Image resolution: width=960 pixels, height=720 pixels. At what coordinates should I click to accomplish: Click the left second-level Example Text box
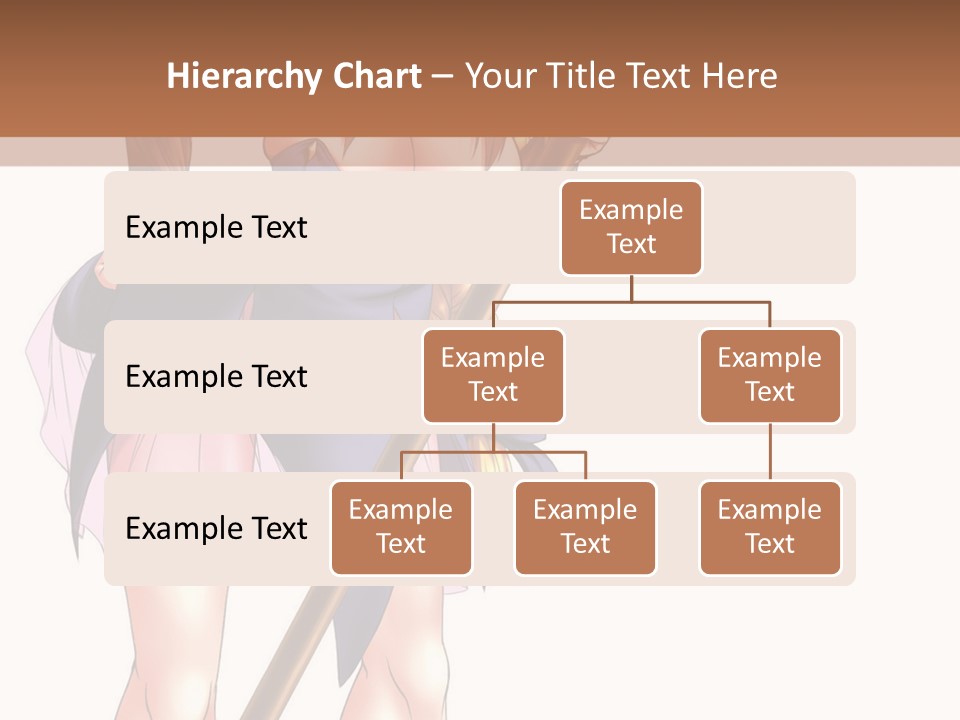click(x=493, y=375)
